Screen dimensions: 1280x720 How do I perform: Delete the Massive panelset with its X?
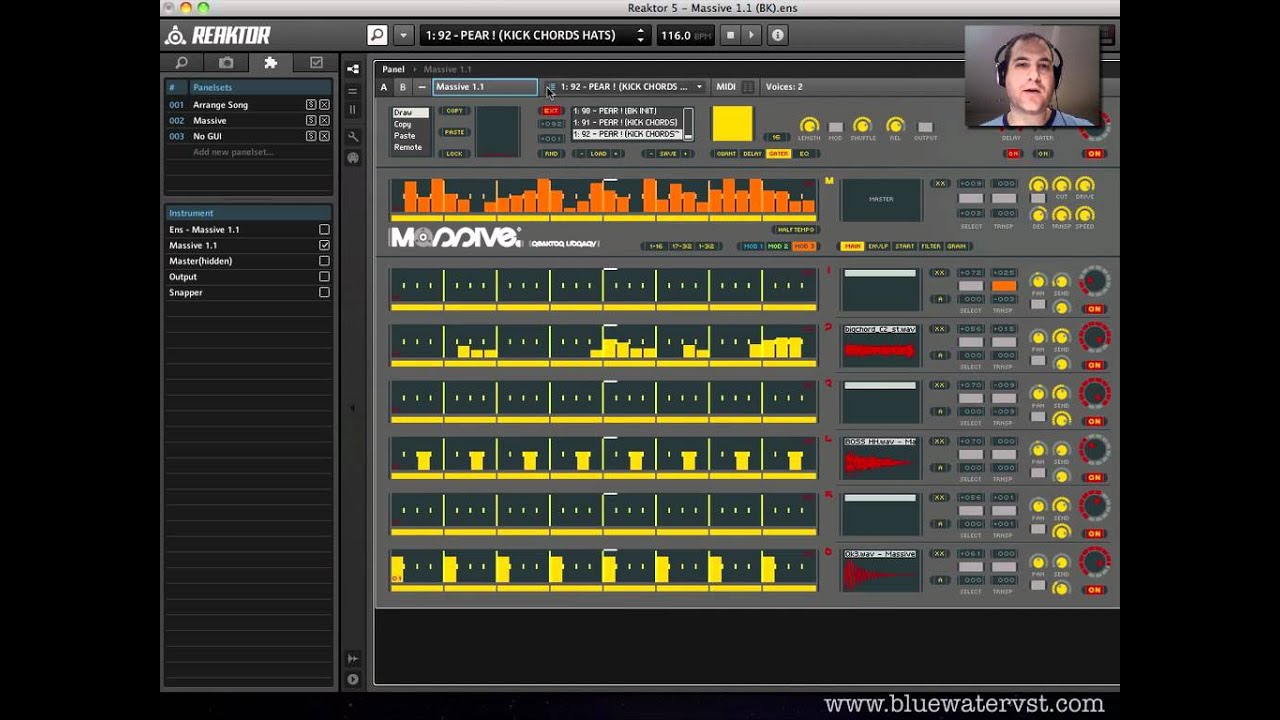pos(324,120)
